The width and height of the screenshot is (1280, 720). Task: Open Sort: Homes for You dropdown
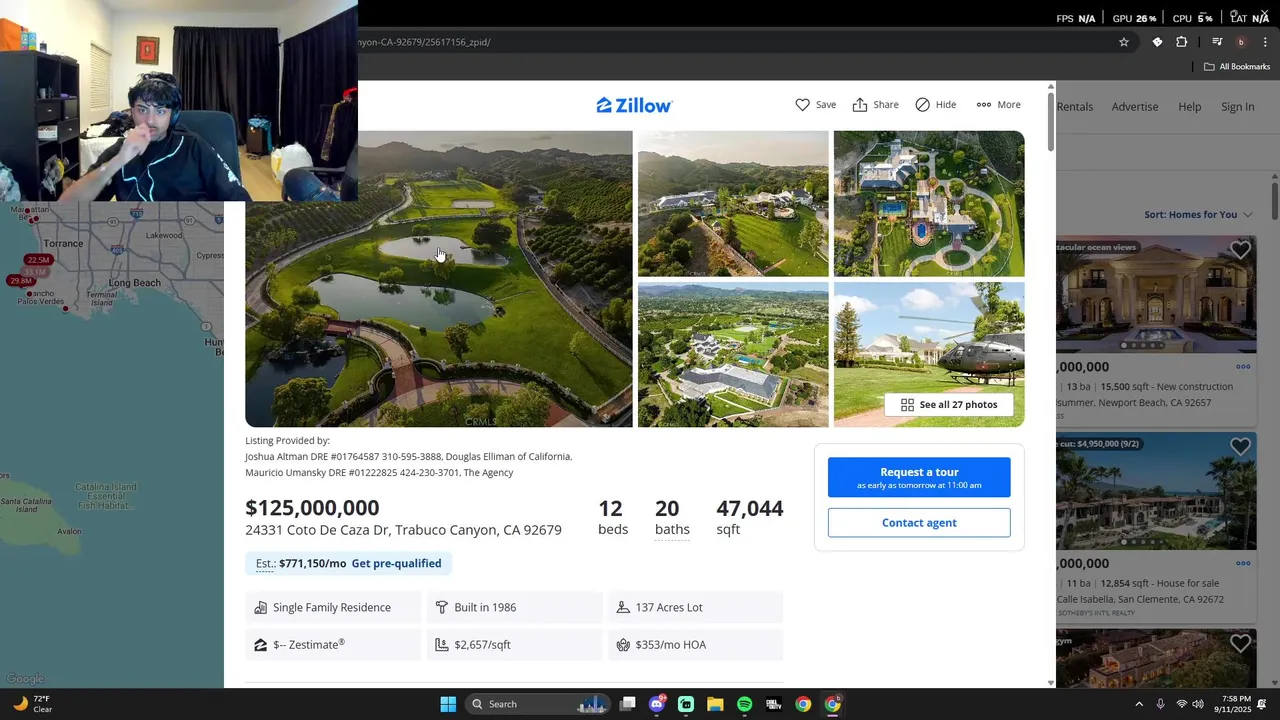point(1198,214)
